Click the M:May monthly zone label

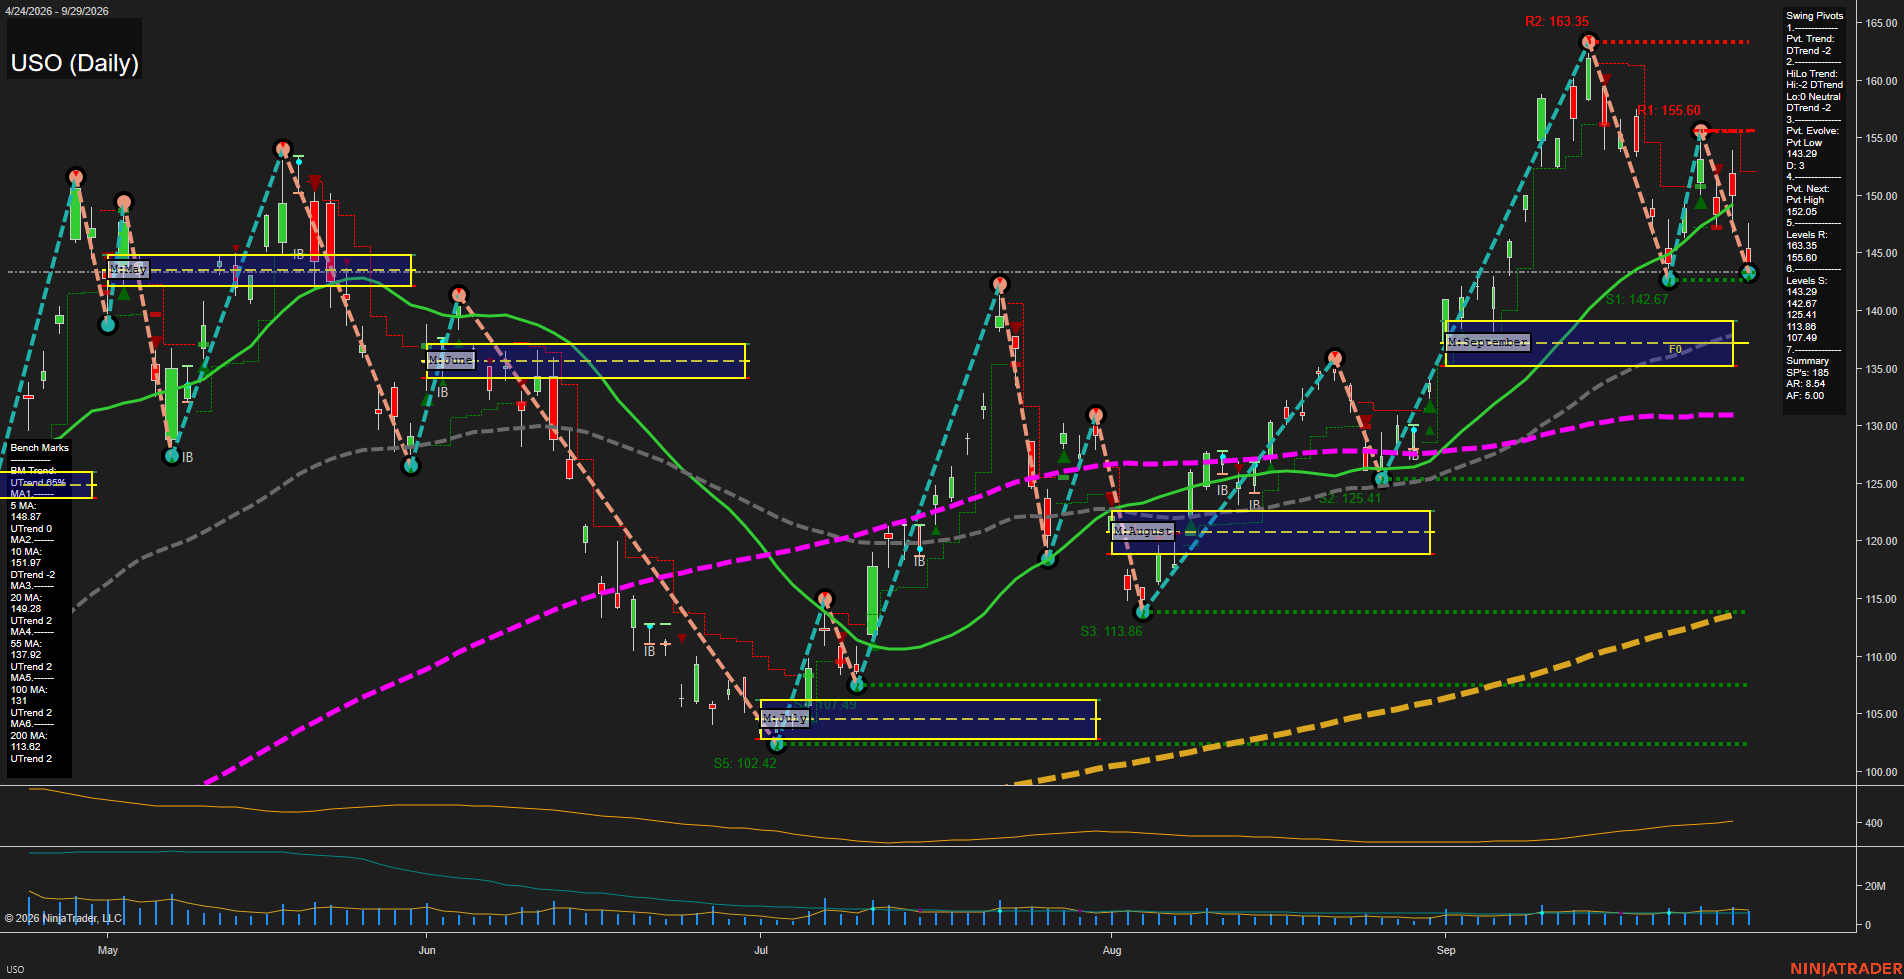129,269
